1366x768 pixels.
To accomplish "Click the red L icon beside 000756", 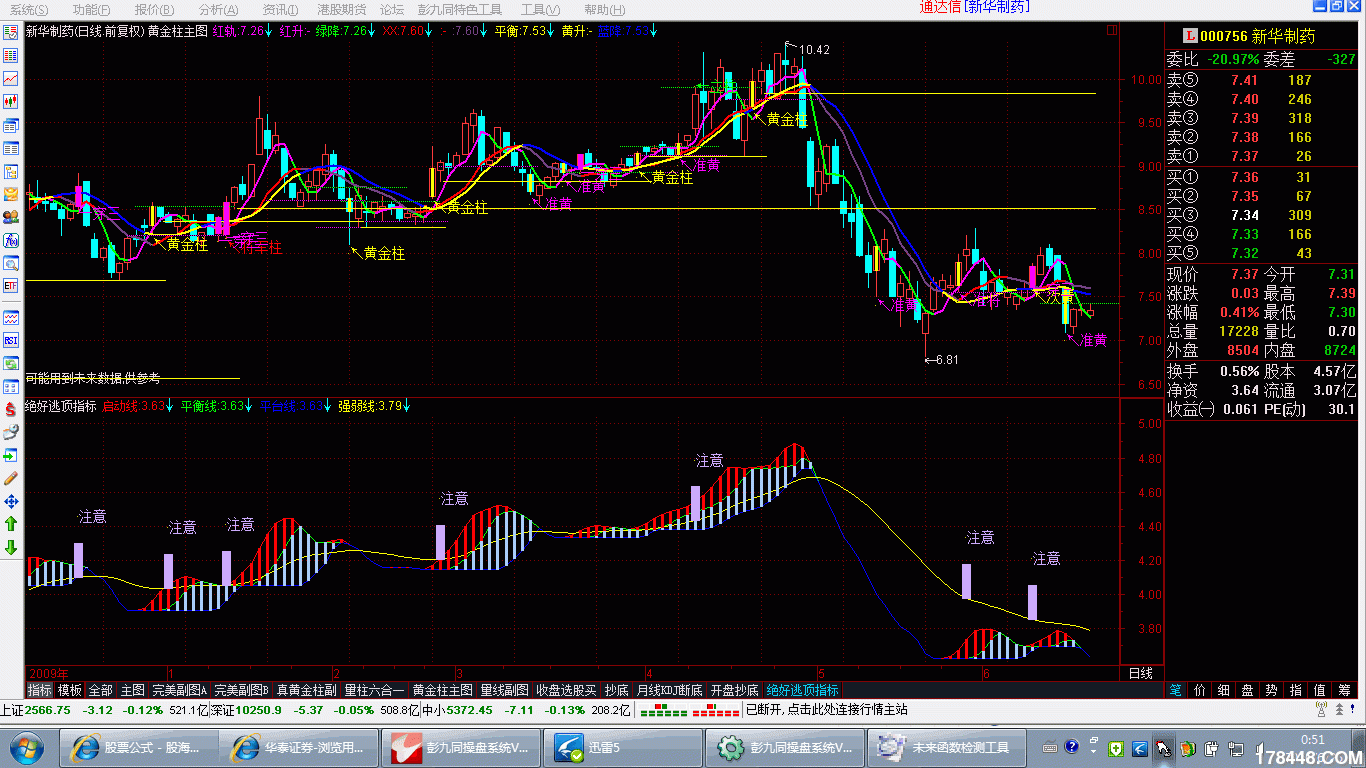I will point(1189,36).
